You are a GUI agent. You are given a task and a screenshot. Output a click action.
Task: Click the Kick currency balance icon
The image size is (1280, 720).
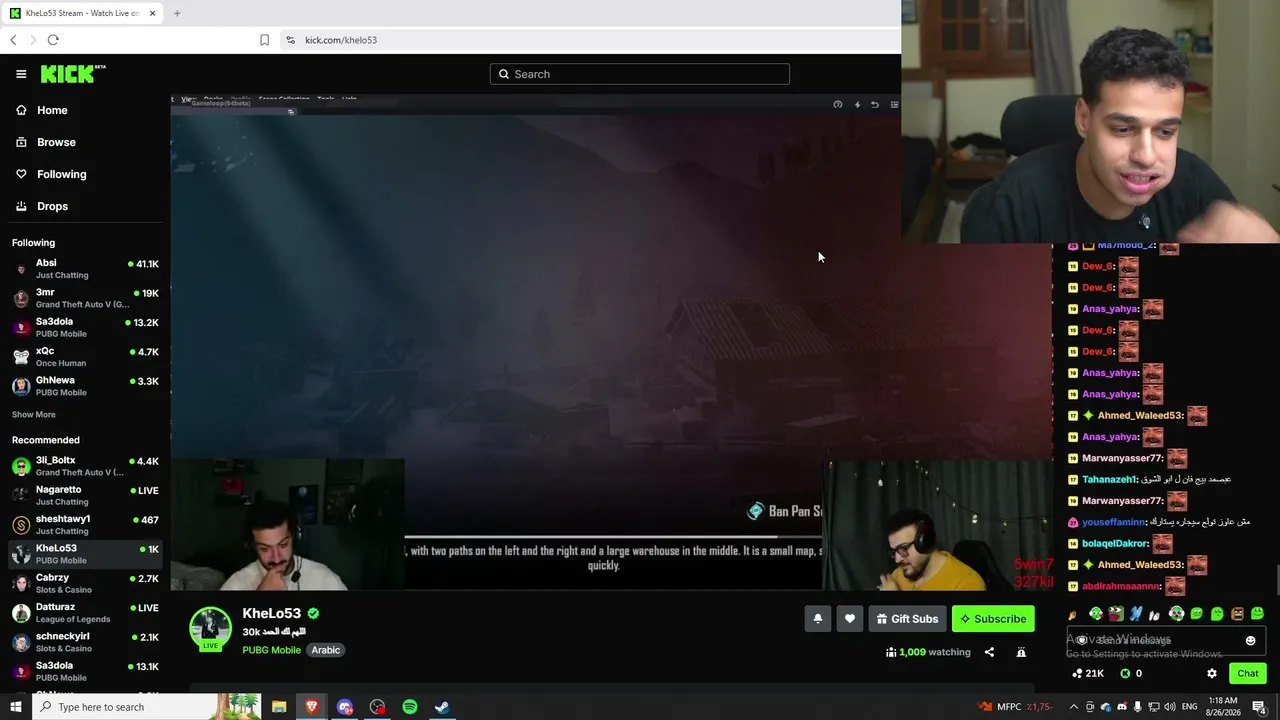point(1125,674)
